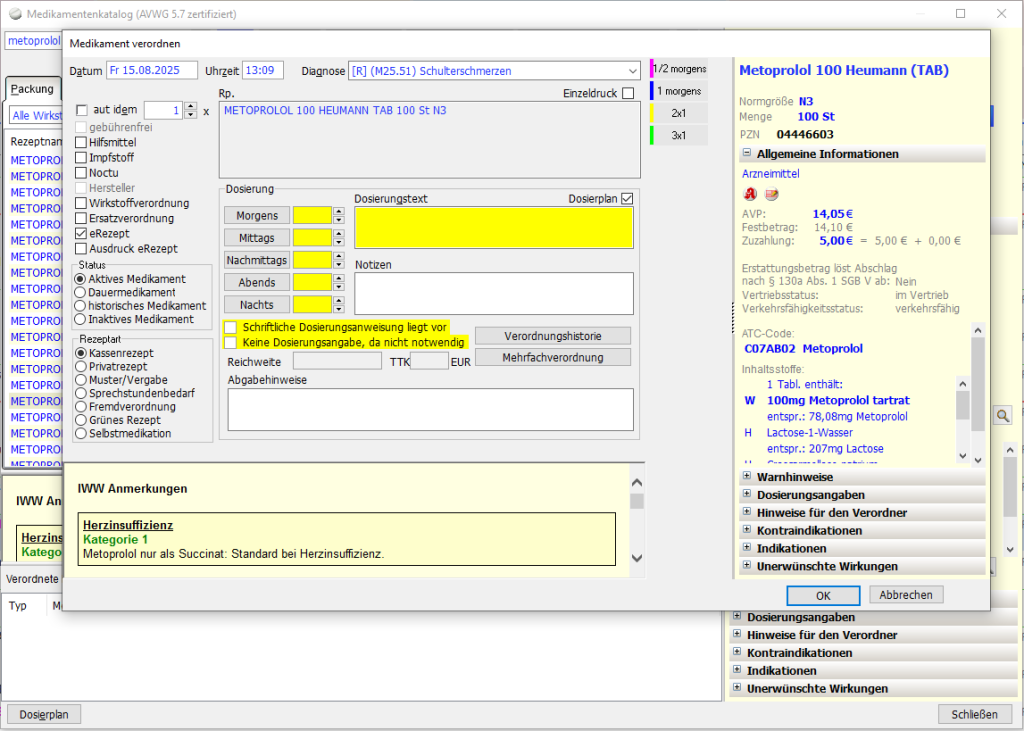Enable the Wirkstoffverordnung checkbox
1024x731 pixels.
[81, 203]
